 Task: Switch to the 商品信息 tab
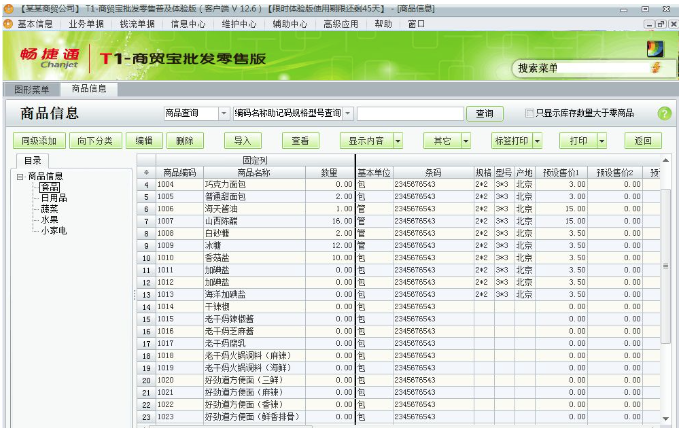89,88
